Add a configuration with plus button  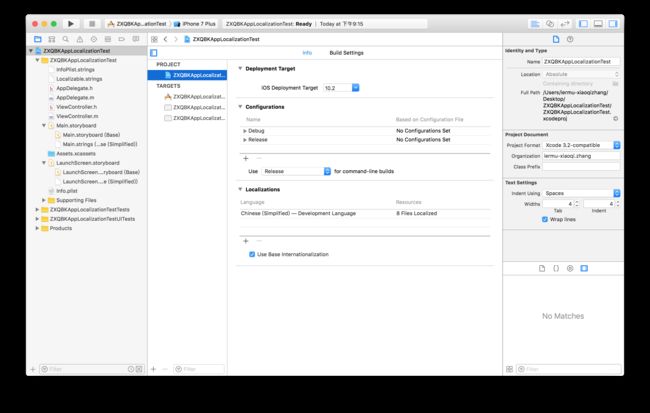coord(245,158)
